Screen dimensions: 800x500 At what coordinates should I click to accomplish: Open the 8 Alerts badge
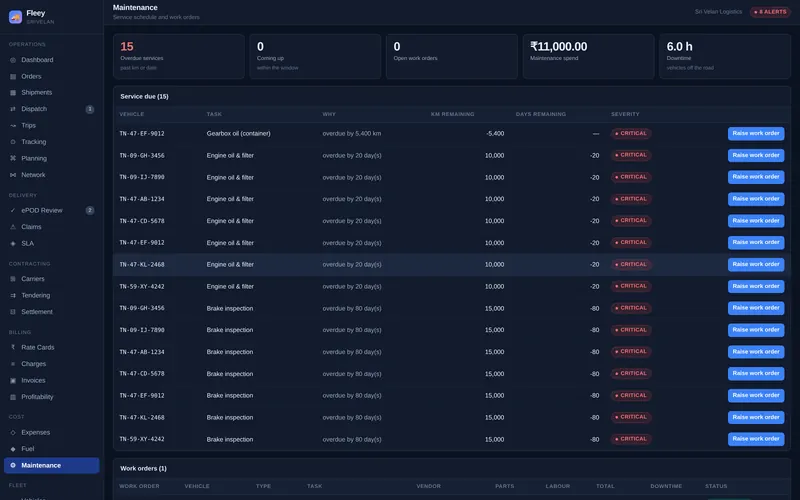click(770, 12)
